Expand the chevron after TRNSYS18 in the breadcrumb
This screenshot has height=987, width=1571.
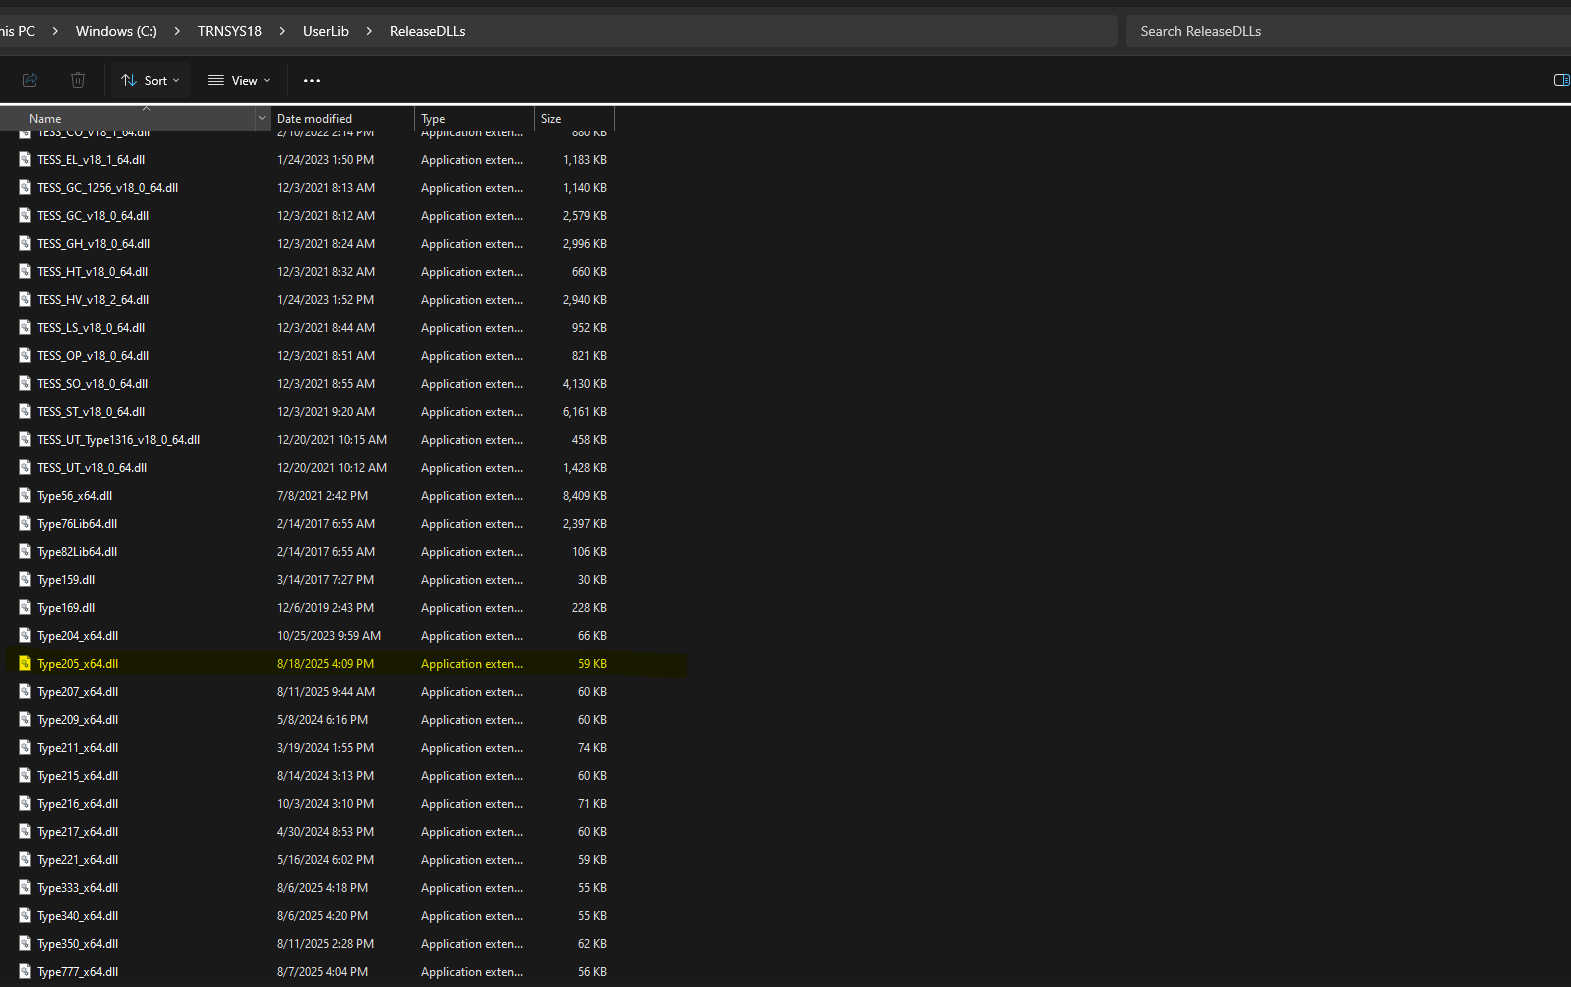(x=282, y=31)
